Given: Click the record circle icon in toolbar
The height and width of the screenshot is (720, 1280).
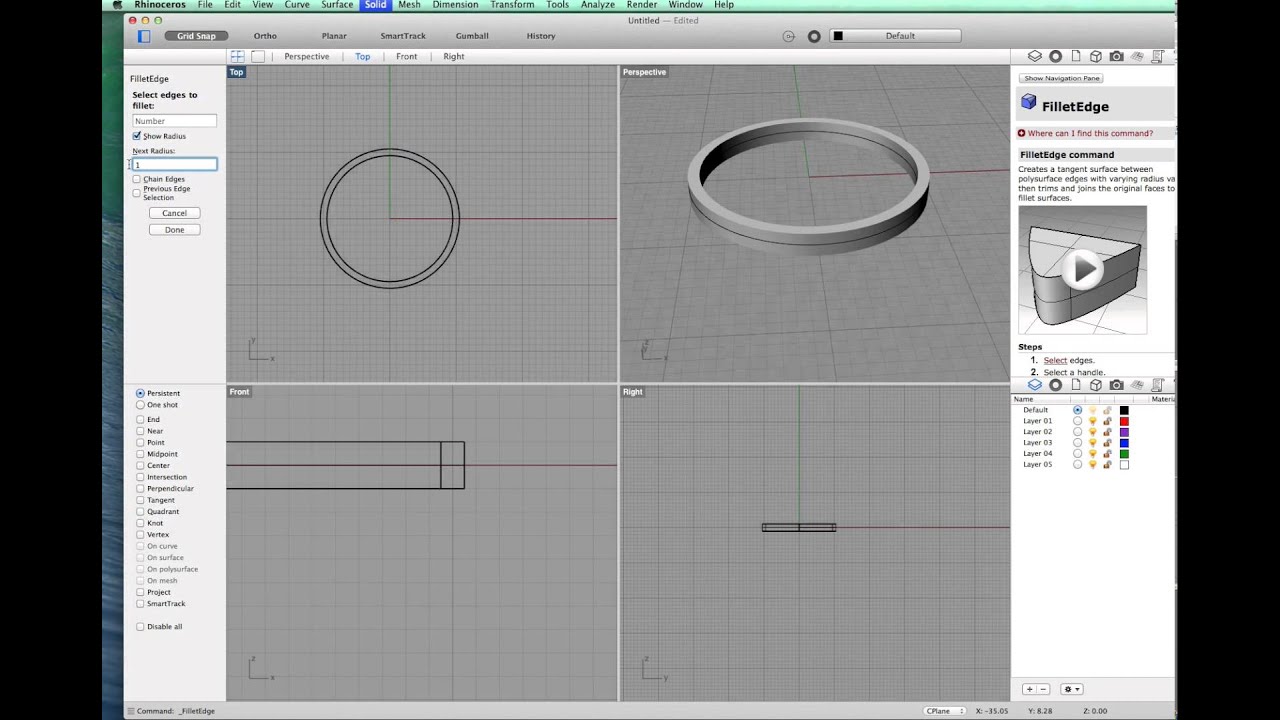Looking at the screenshot, I should [x=814, y=36].
